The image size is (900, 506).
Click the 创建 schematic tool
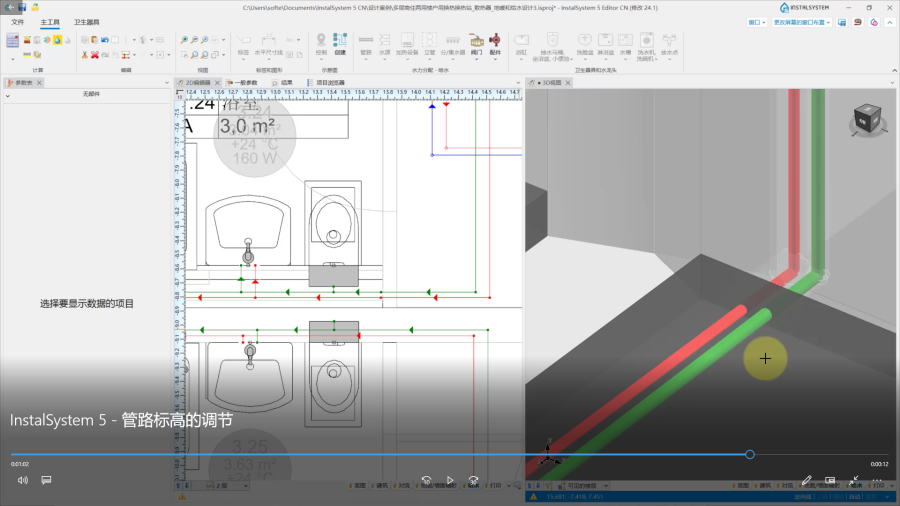(340, 45)
